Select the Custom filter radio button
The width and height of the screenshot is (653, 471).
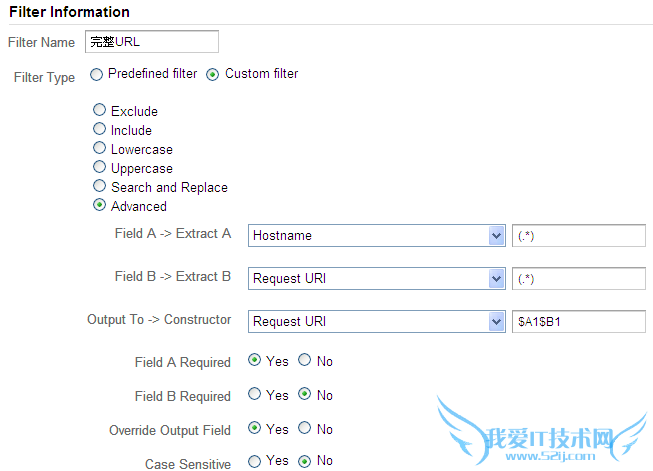(x=213, y=74)
